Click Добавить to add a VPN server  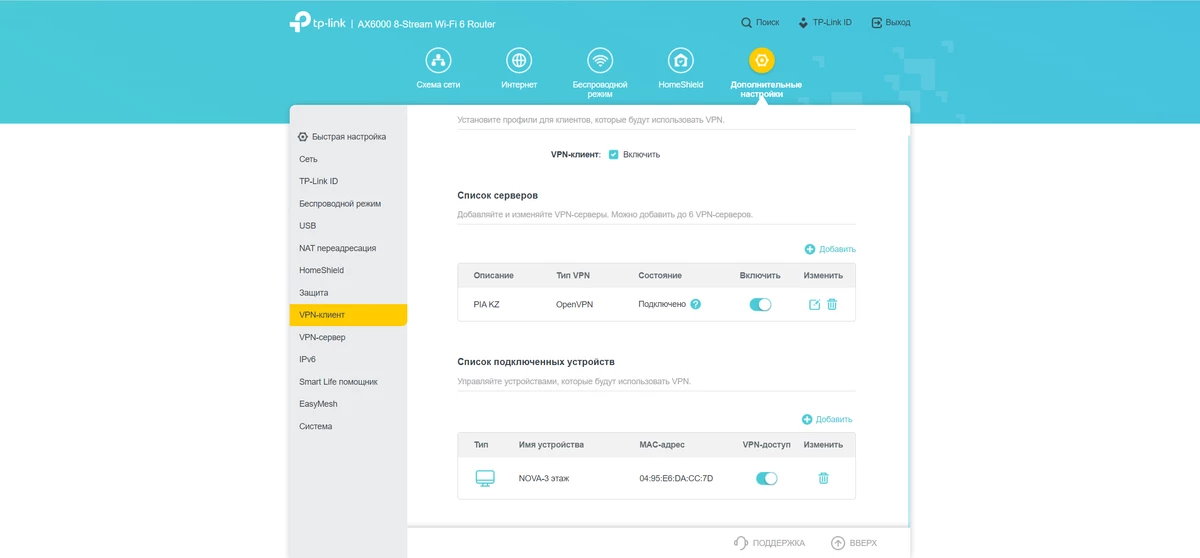click(x=830, y=249)
